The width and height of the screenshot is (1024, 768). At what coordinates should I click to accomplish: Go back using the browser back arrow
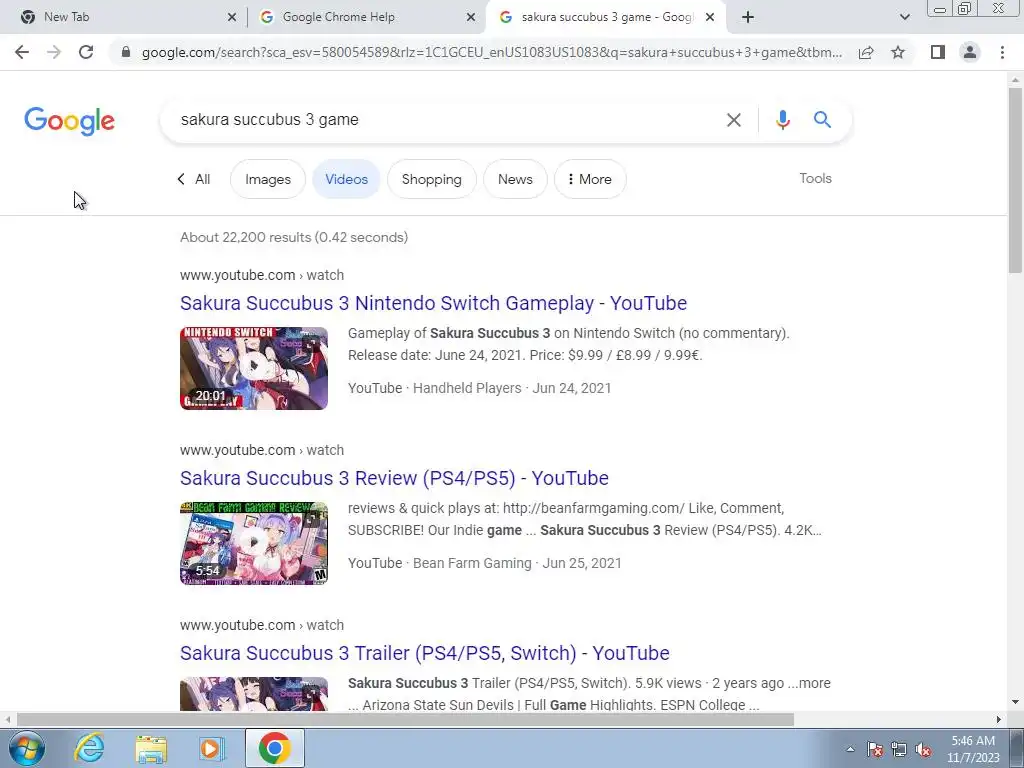pos(22,52)
